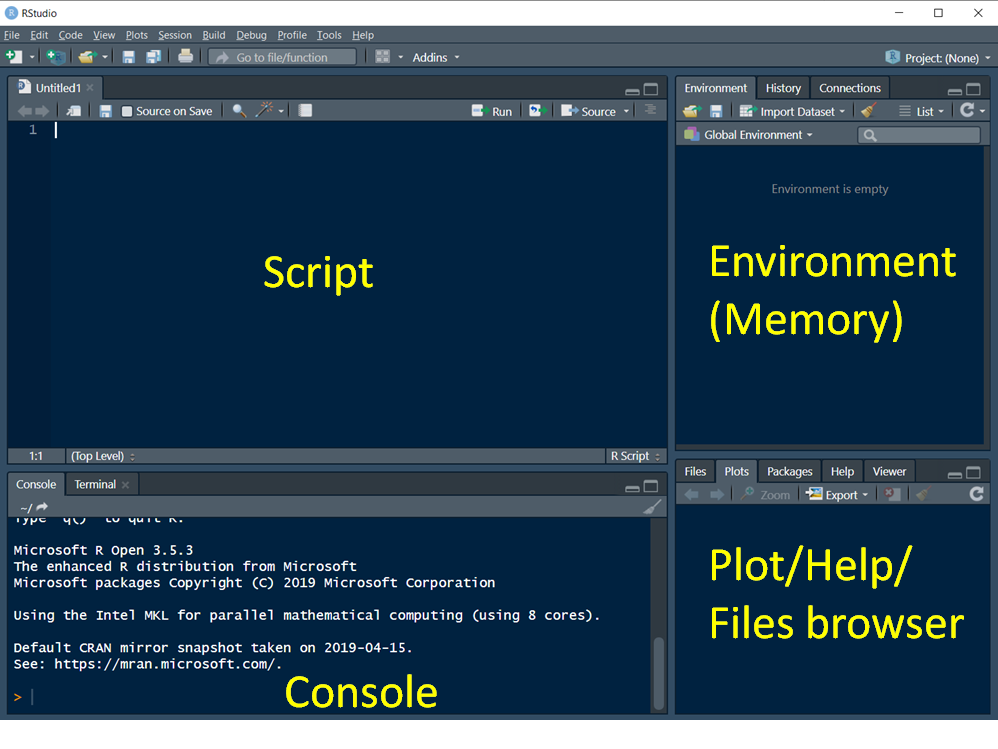Open the Project: (None) dropdown
This screenshot has height=749, width=998.
tap(938, 58)
